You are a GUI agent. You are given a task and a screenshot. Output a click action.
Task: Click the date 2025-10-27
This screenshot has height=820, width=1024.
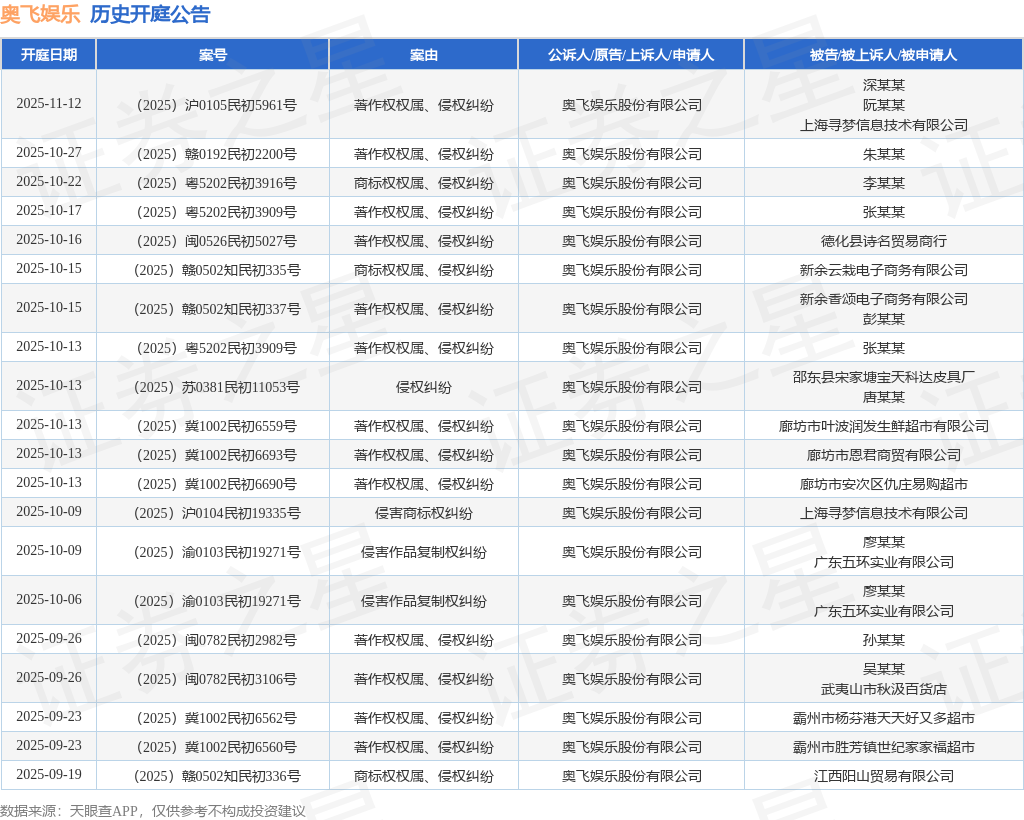point(49,153)
